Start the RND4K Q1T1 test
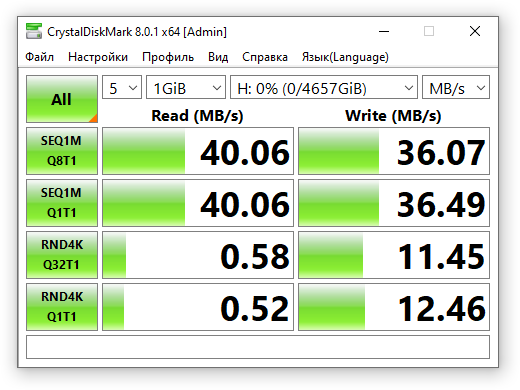520x390 pixels. 62,307
